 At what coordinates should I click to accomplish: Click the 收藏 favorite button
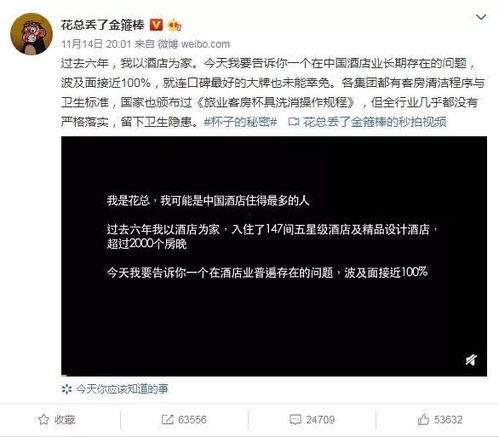click(x=57, y=420)
